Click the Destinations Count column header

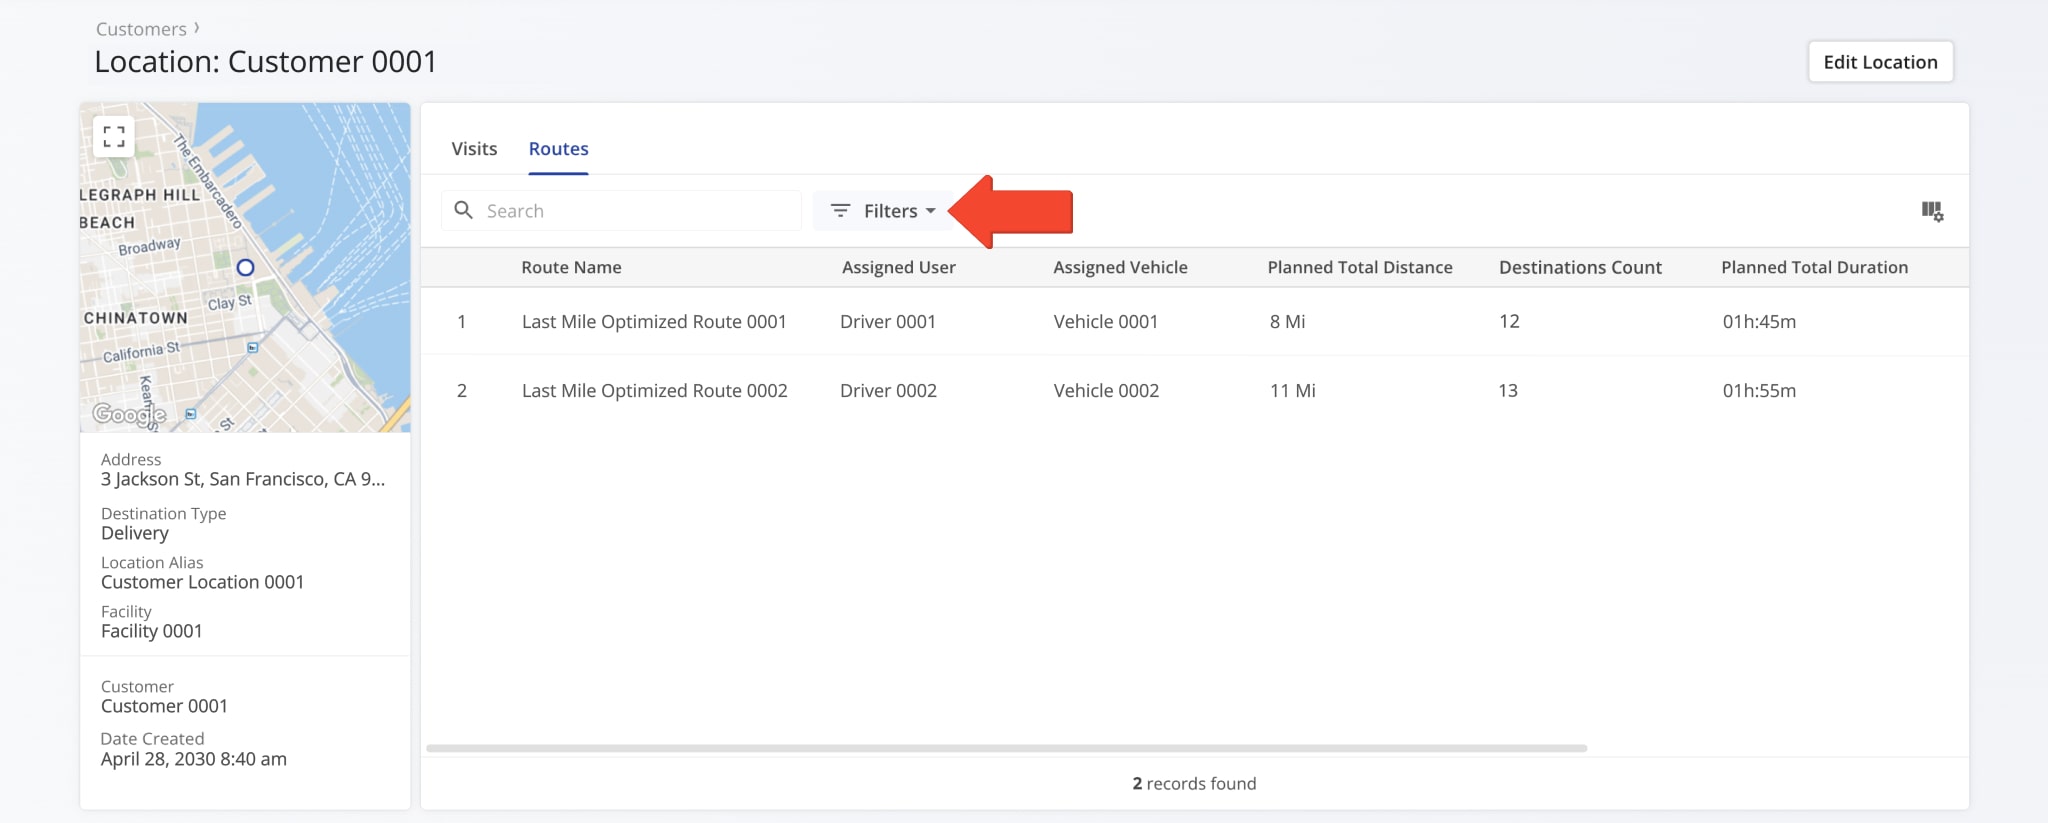1579,267
